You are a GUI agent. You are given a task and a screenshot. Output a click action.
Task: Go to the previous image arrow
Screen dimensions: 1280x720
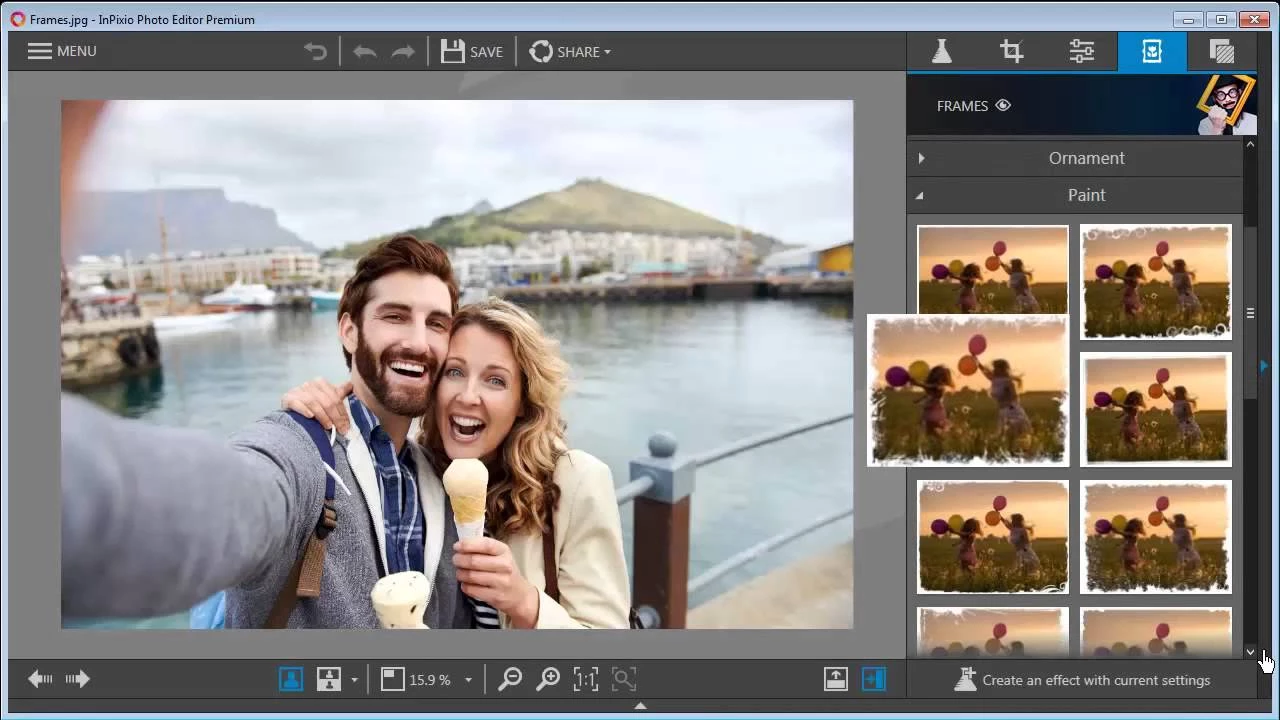pyautogui.click(x=40, y=680)
